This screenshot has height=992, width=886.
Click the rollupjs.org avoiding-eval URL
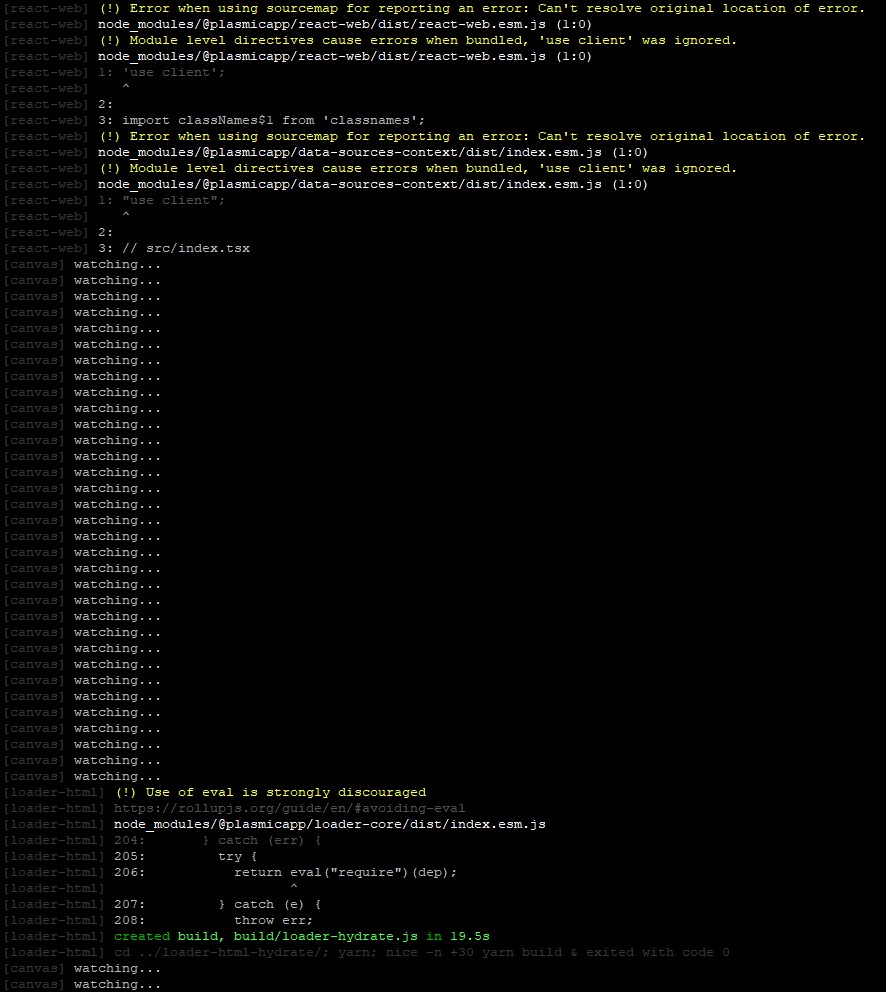coord(289,808)
